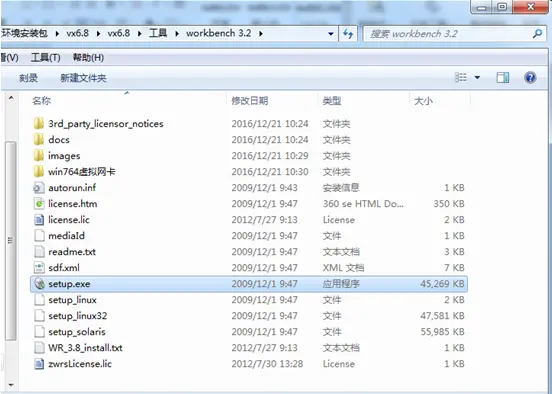Toggle the preview pane icon
The image size is (552, 394).
click(503, 77)
